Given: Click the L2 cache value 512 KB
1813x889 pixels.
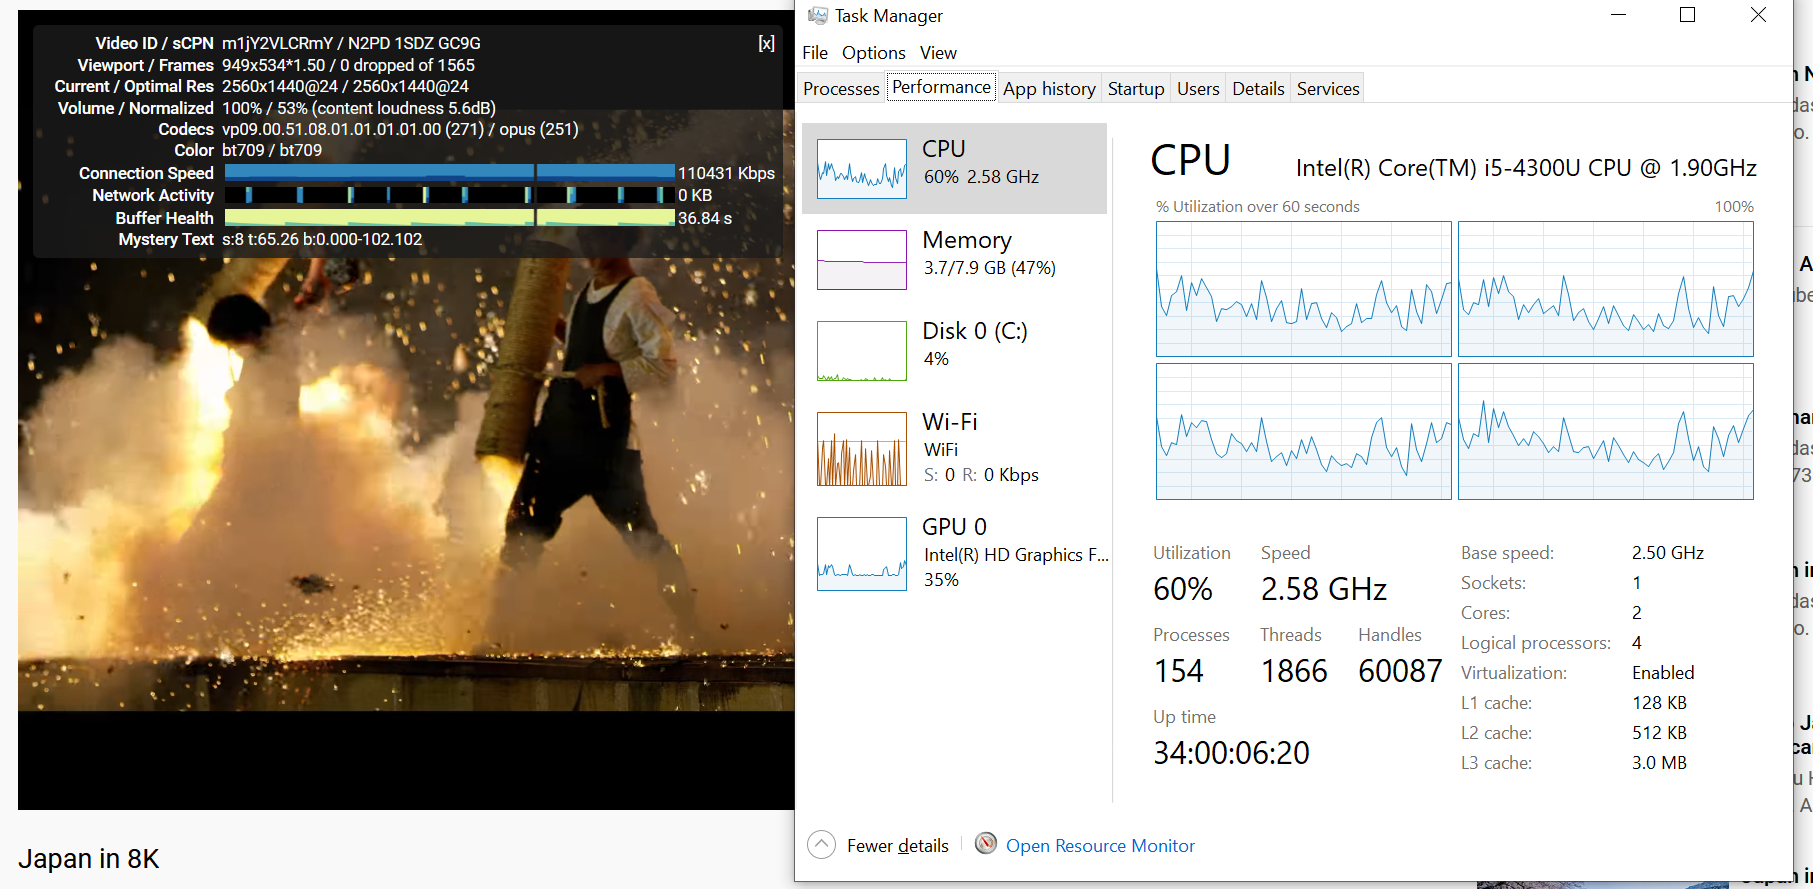Looking at the screenshot, I should click(1659, 733).
